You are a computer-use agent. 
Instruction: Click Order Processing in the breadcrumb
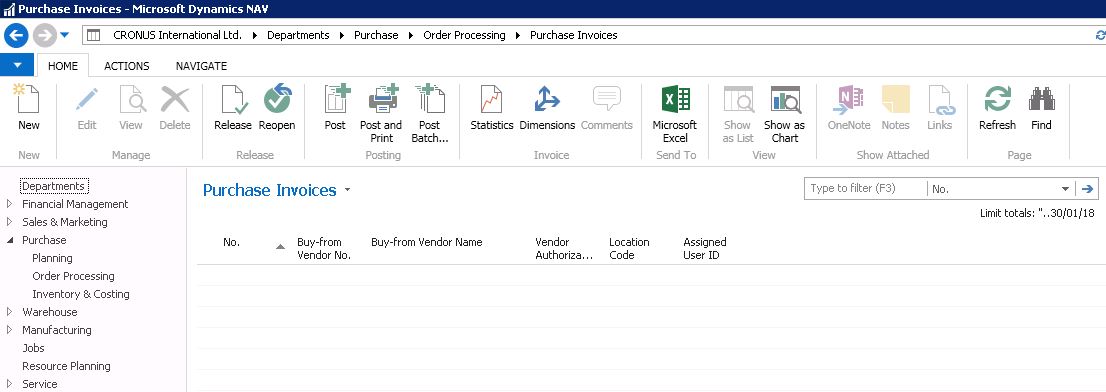click(x=464, y=35)
